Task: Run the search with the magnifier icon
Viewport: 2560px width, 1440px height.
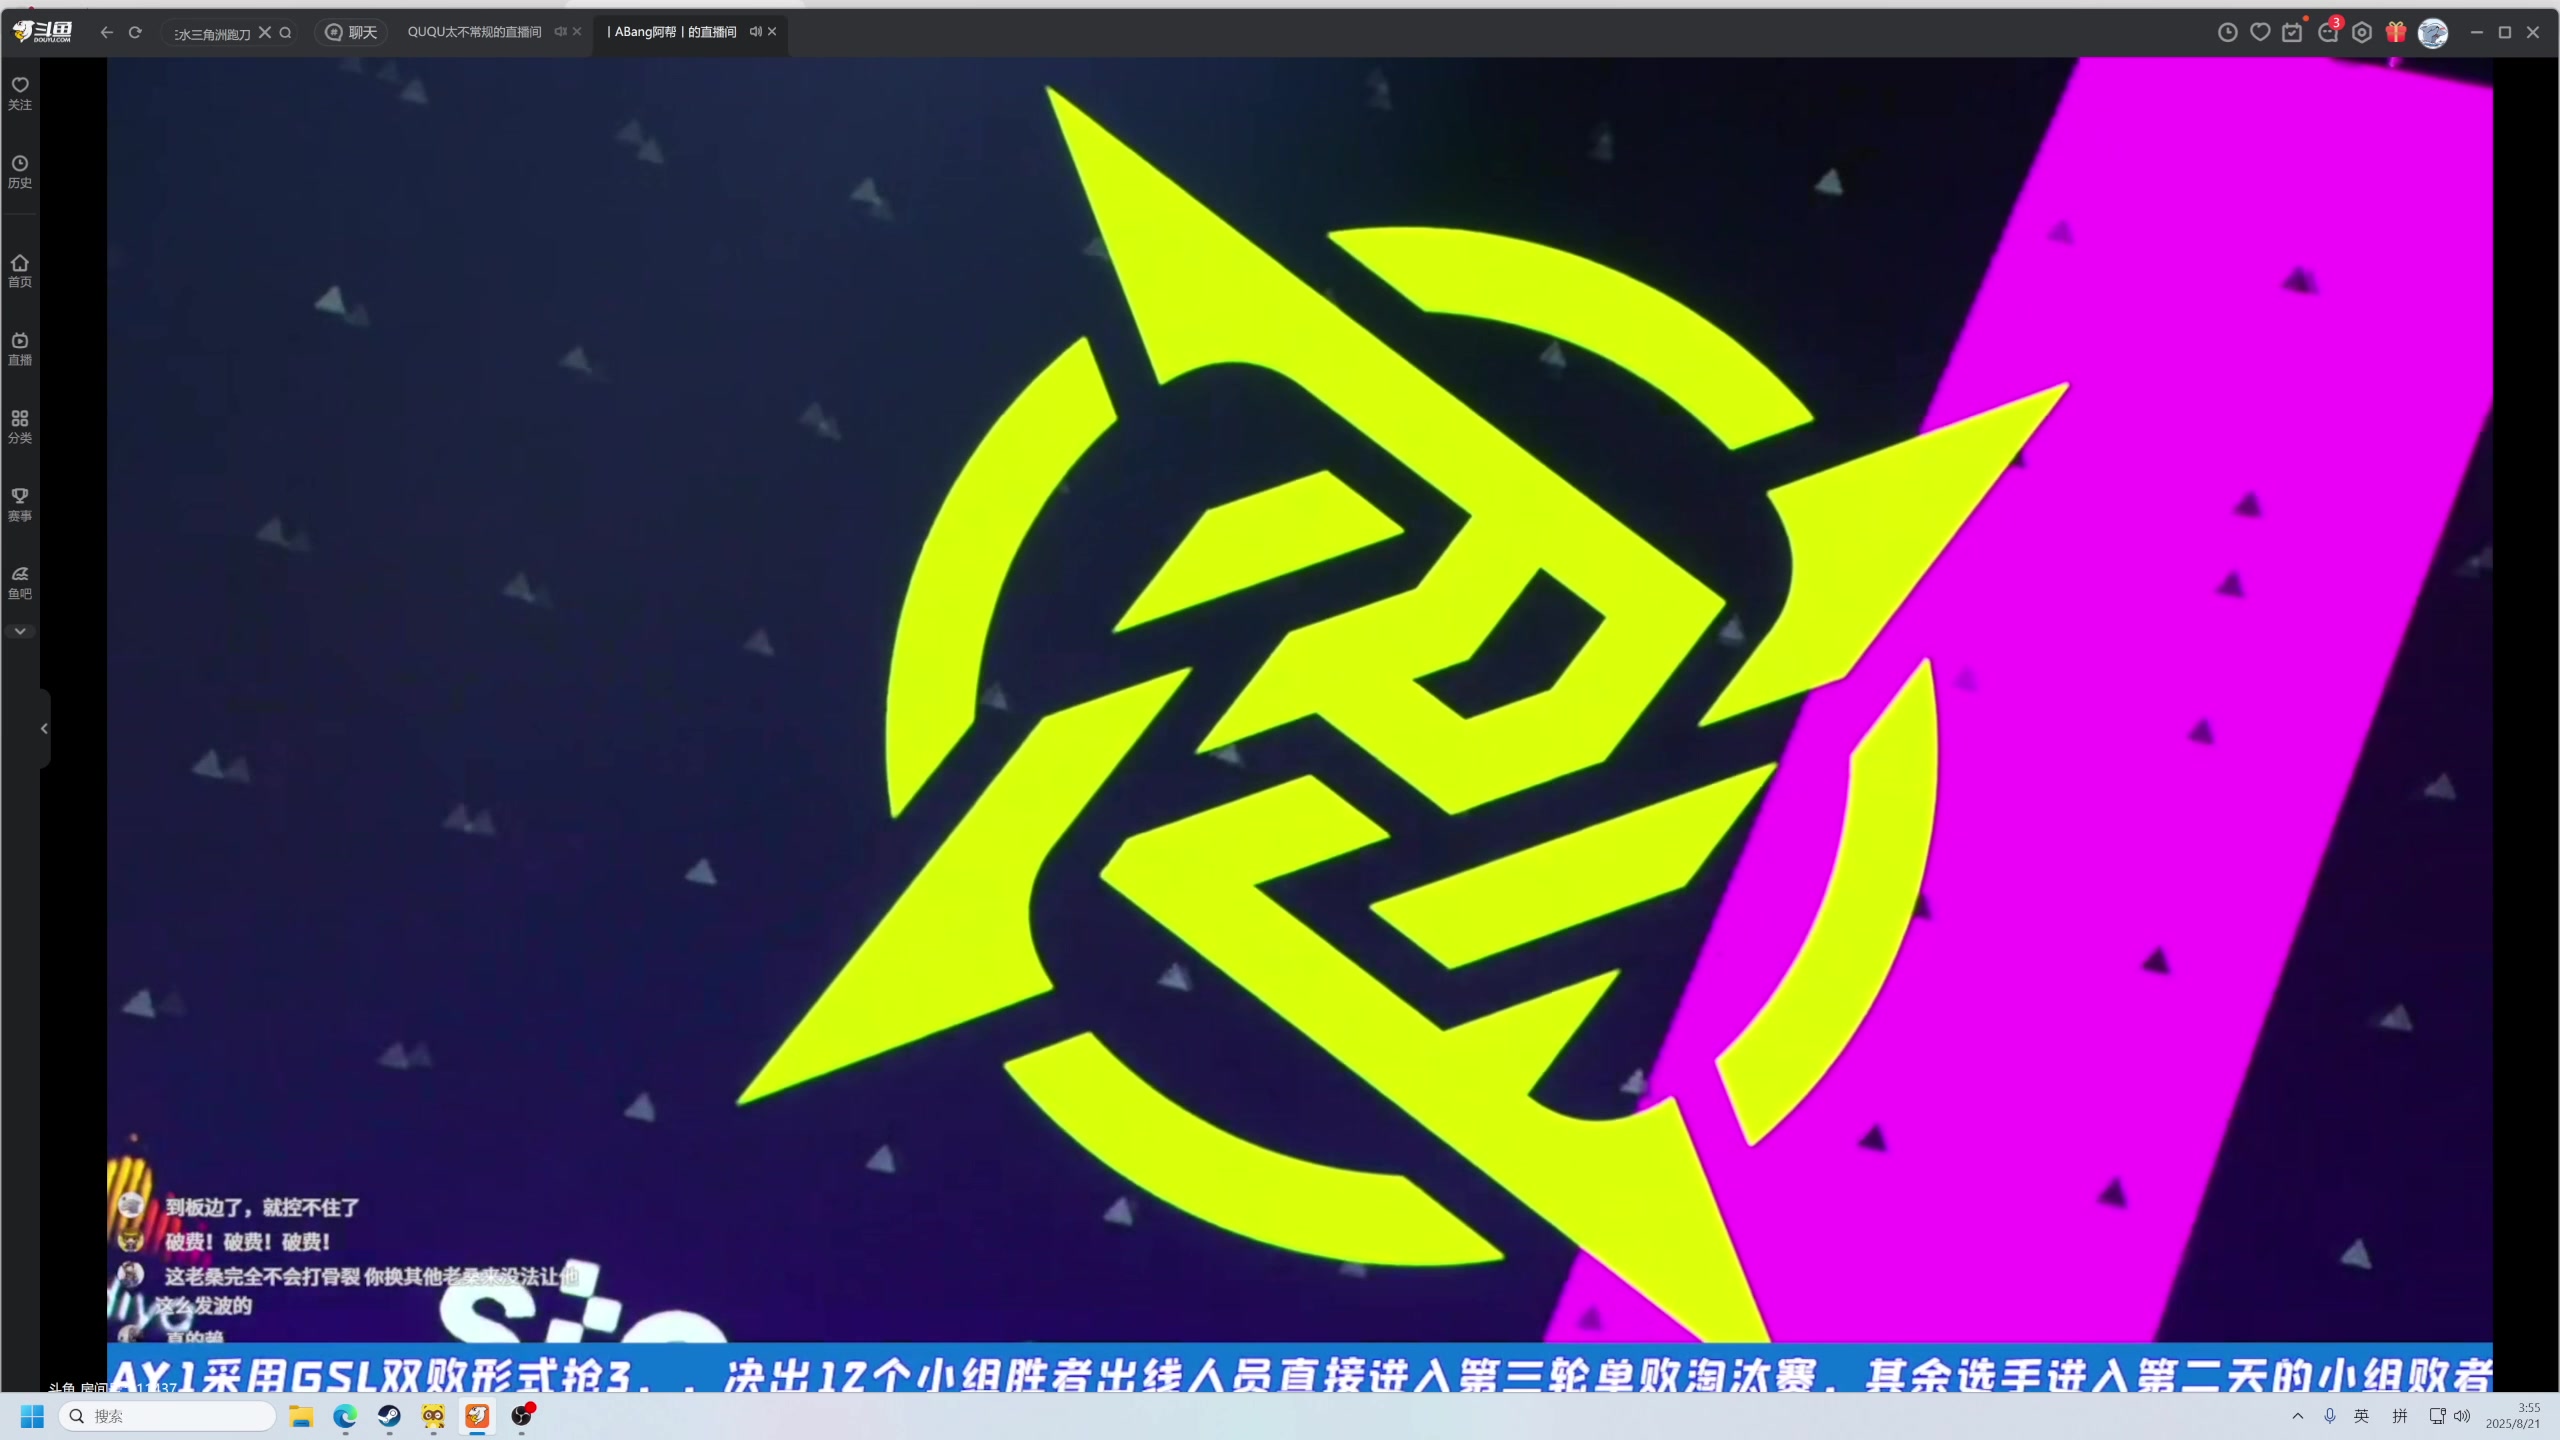Action: [285, 33]
